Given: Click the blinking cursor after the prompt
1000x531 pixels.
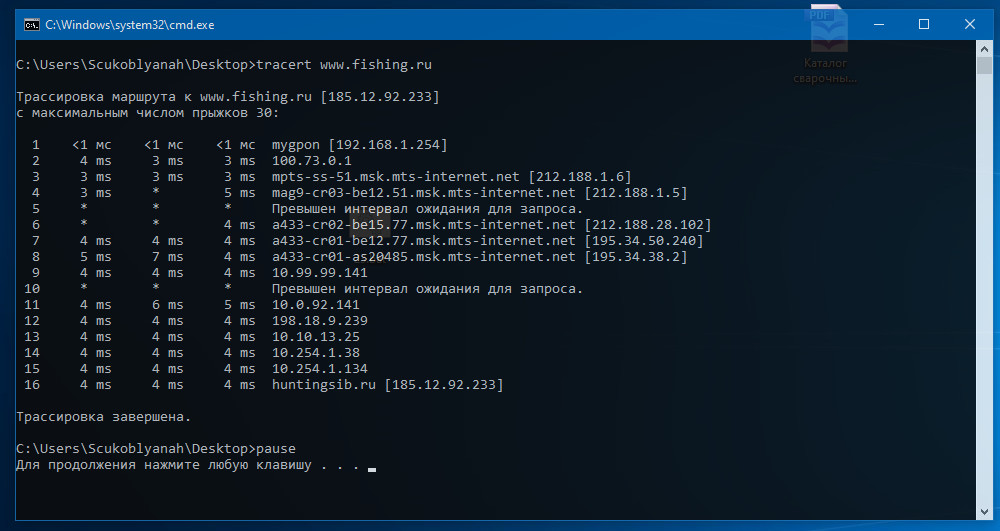Looking at the screenshot, I should tap(372, 468).
